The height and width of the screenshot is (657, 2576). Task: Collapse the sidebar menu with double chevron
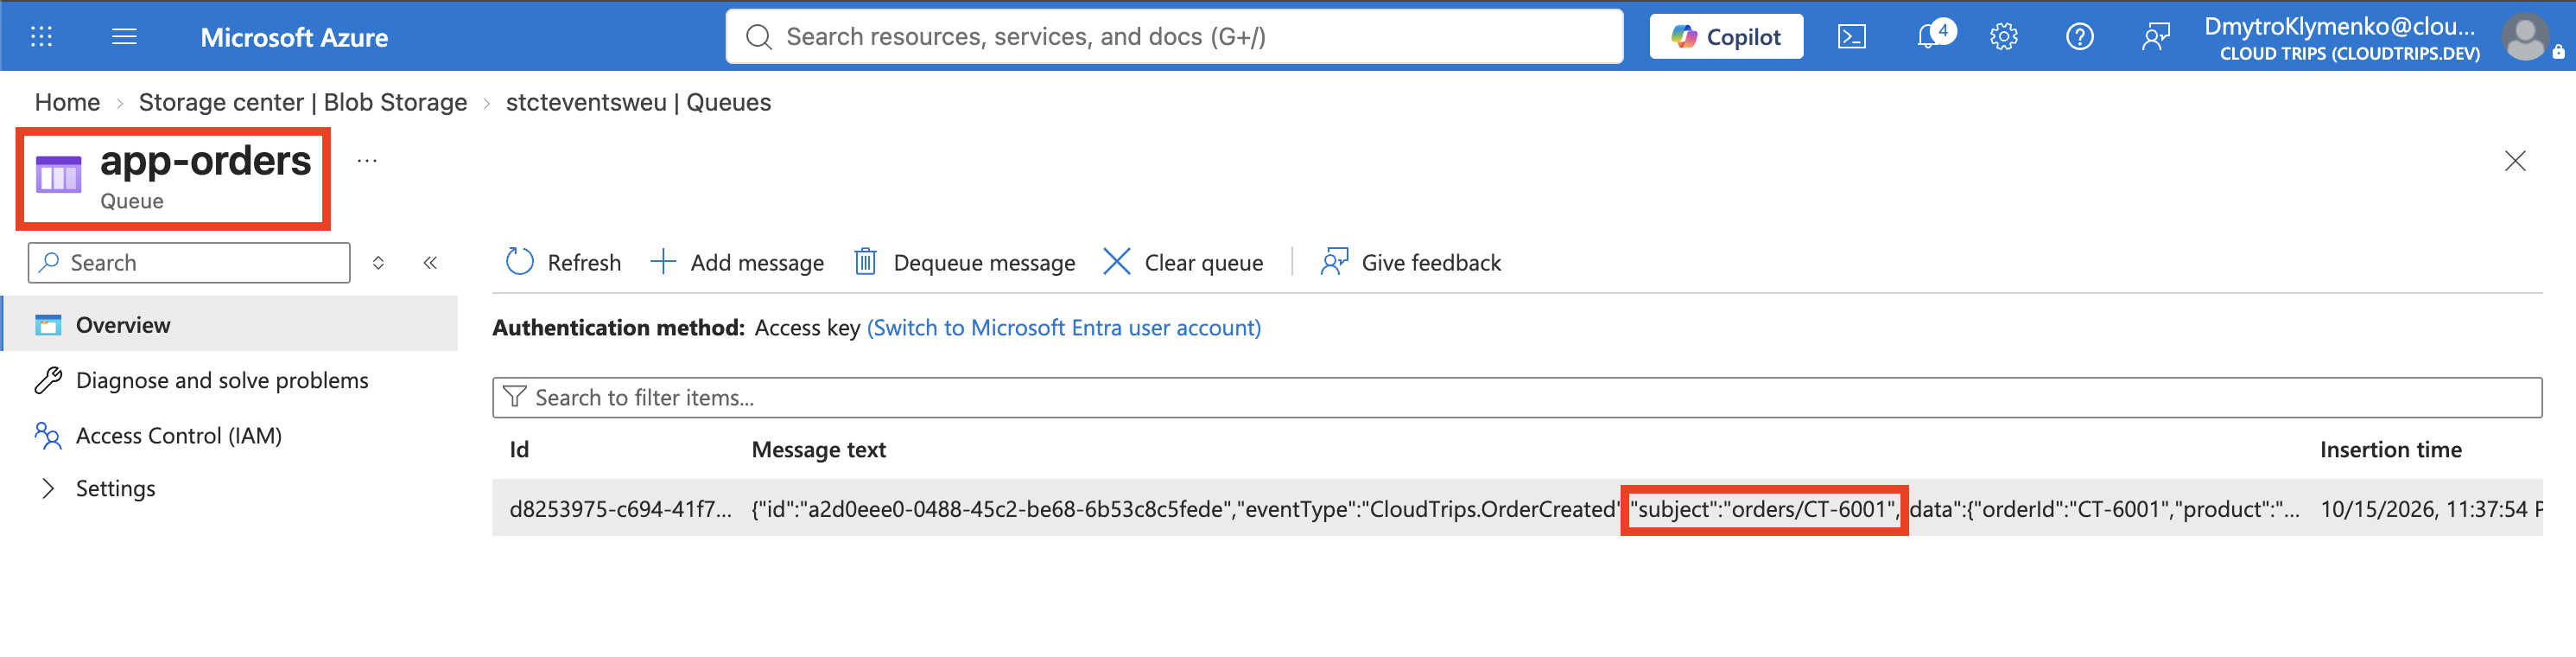[430, 263]
